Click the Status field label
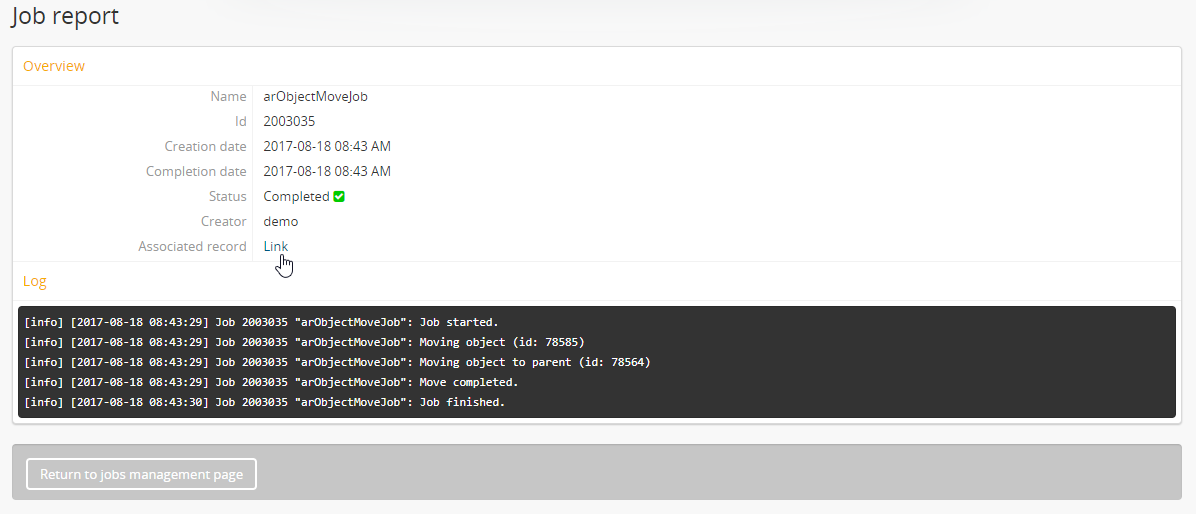Viewport: 1196px width, 514px height. click(x=227, y=197)
